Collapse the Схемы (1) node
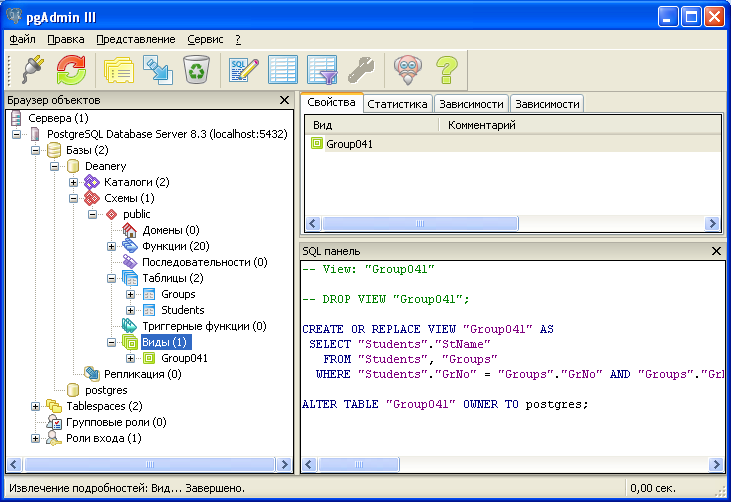 click(73, 198)
